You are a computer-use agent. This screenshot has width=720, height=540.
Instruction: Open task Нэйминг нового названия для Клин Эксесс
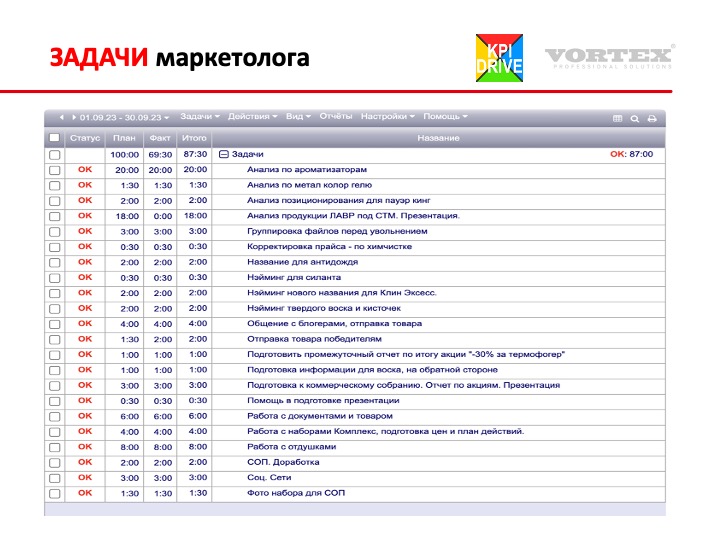[x=342, y=292]
